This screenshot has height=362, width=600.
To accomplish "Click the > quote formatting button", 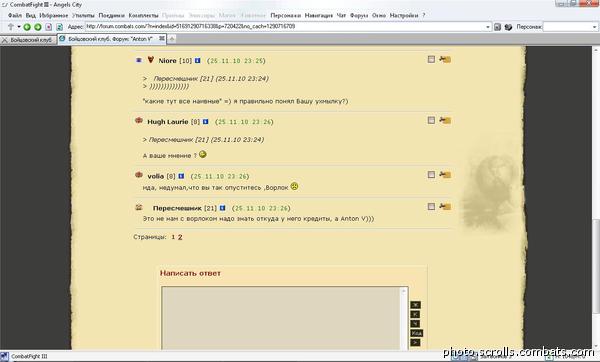I will click(415, 342).
